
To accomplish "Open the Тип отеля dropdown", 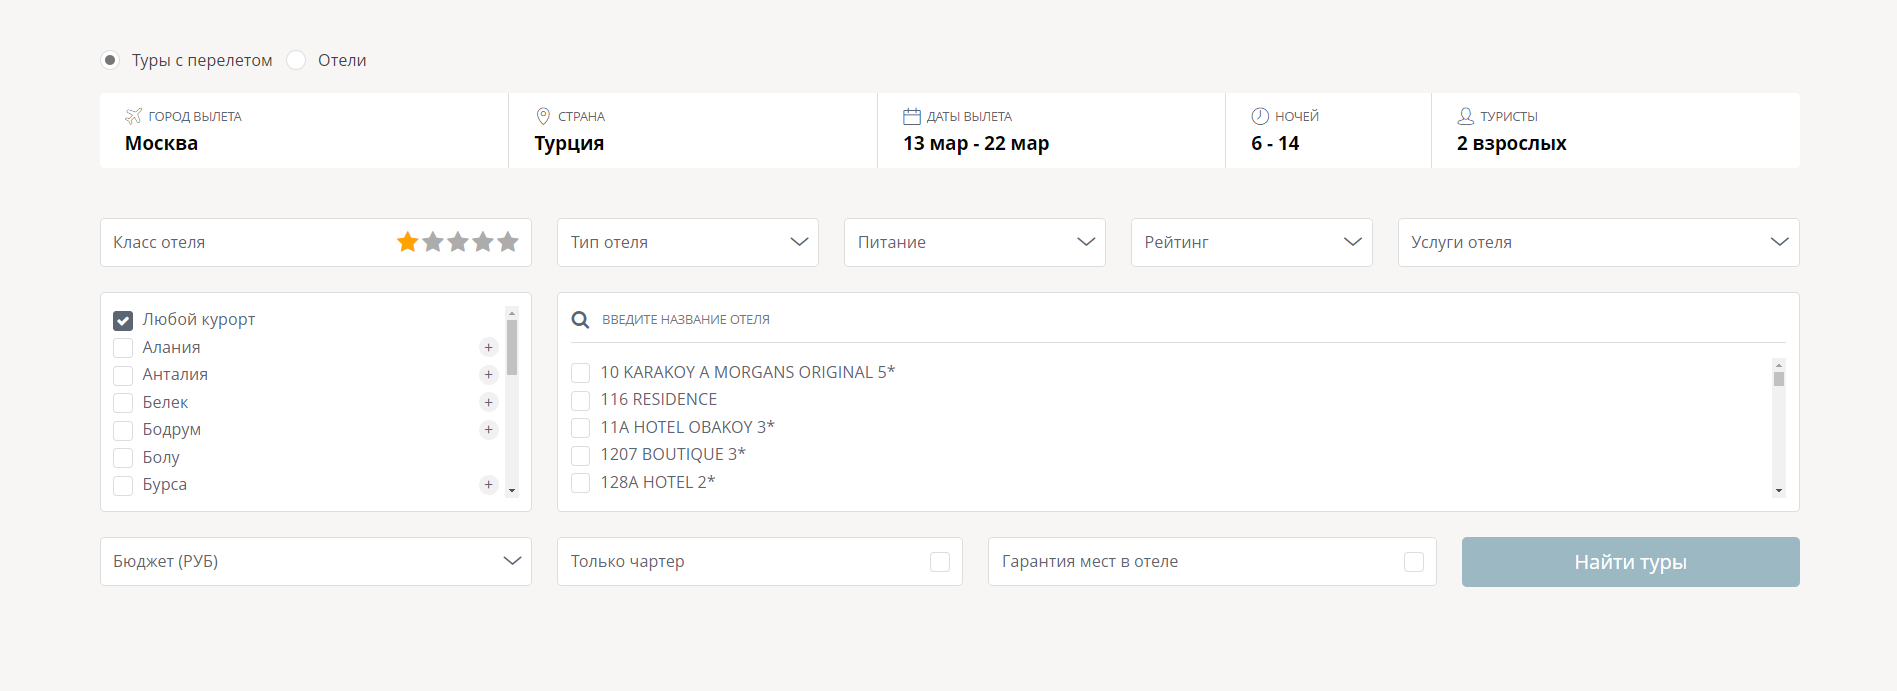I will pos(687,242).
